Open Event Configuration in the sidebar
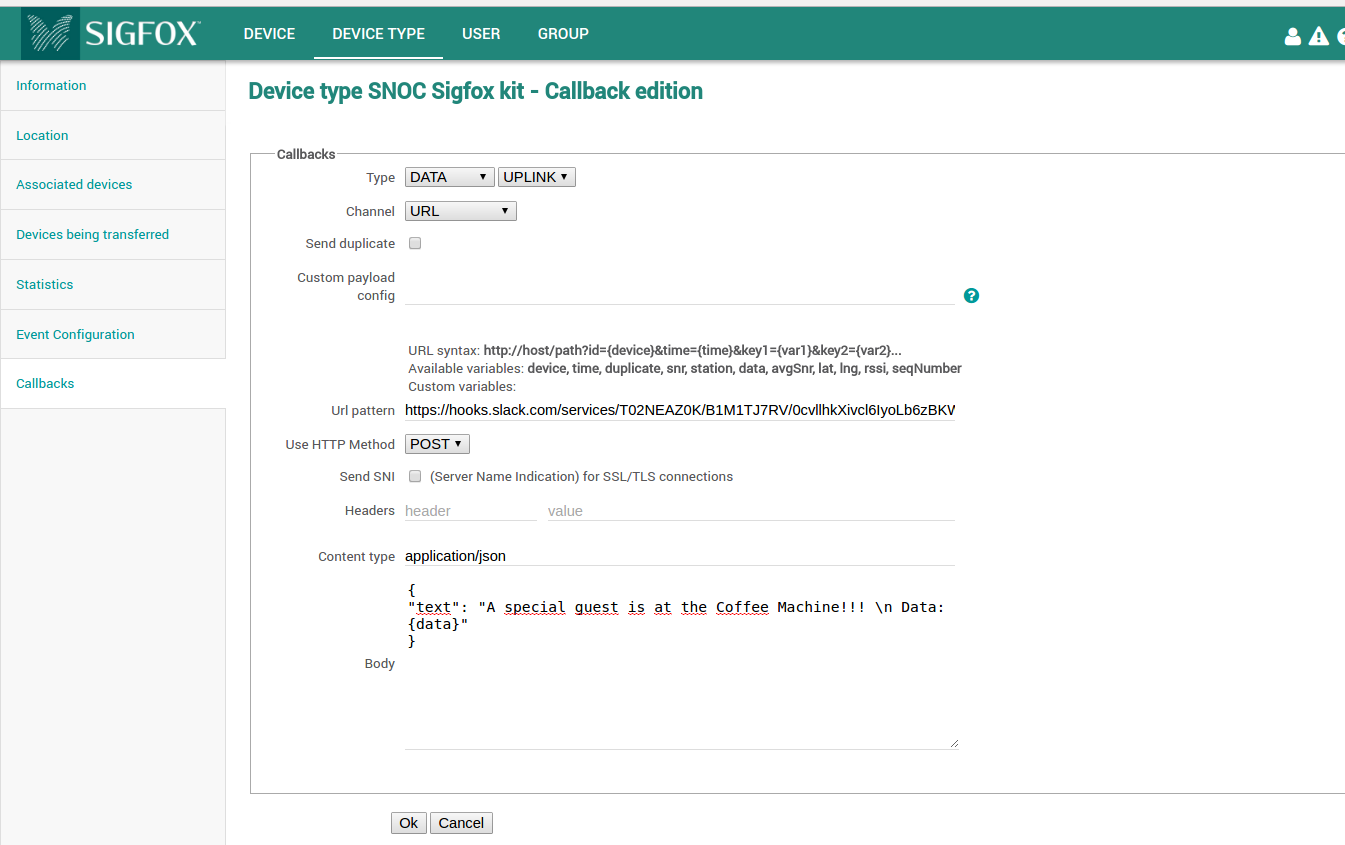Viewport: 1345px width, 845px height. (x=113, y=334)
